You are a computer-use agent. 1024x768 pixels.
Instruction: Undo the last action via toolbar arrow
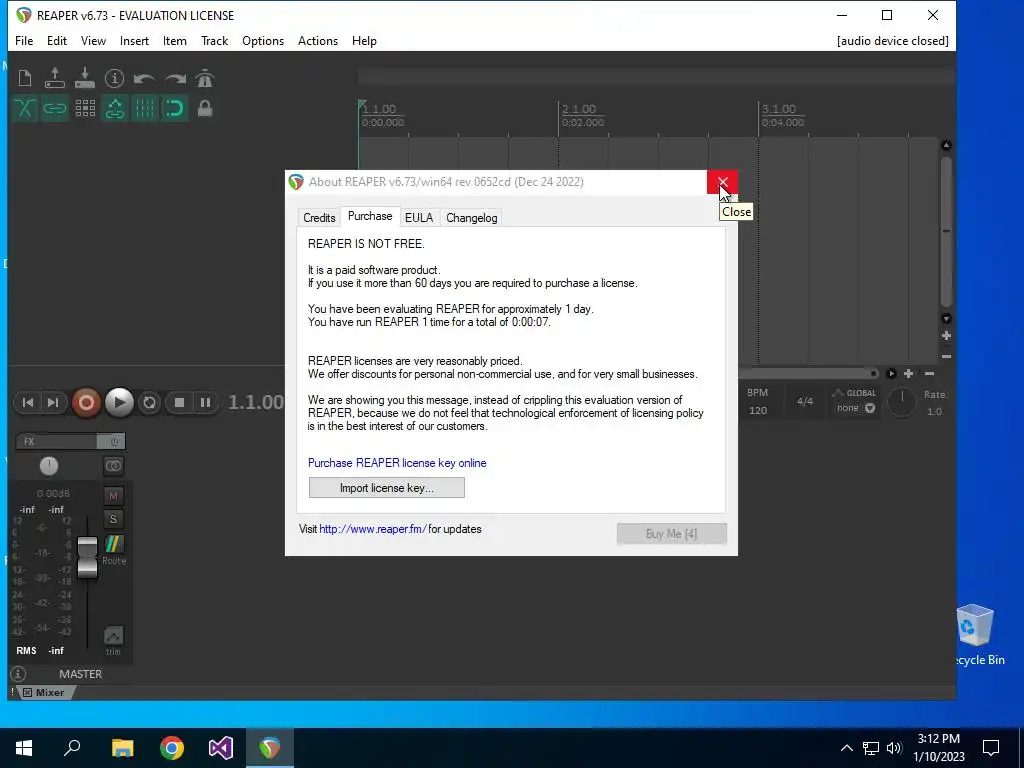point(144,78)
